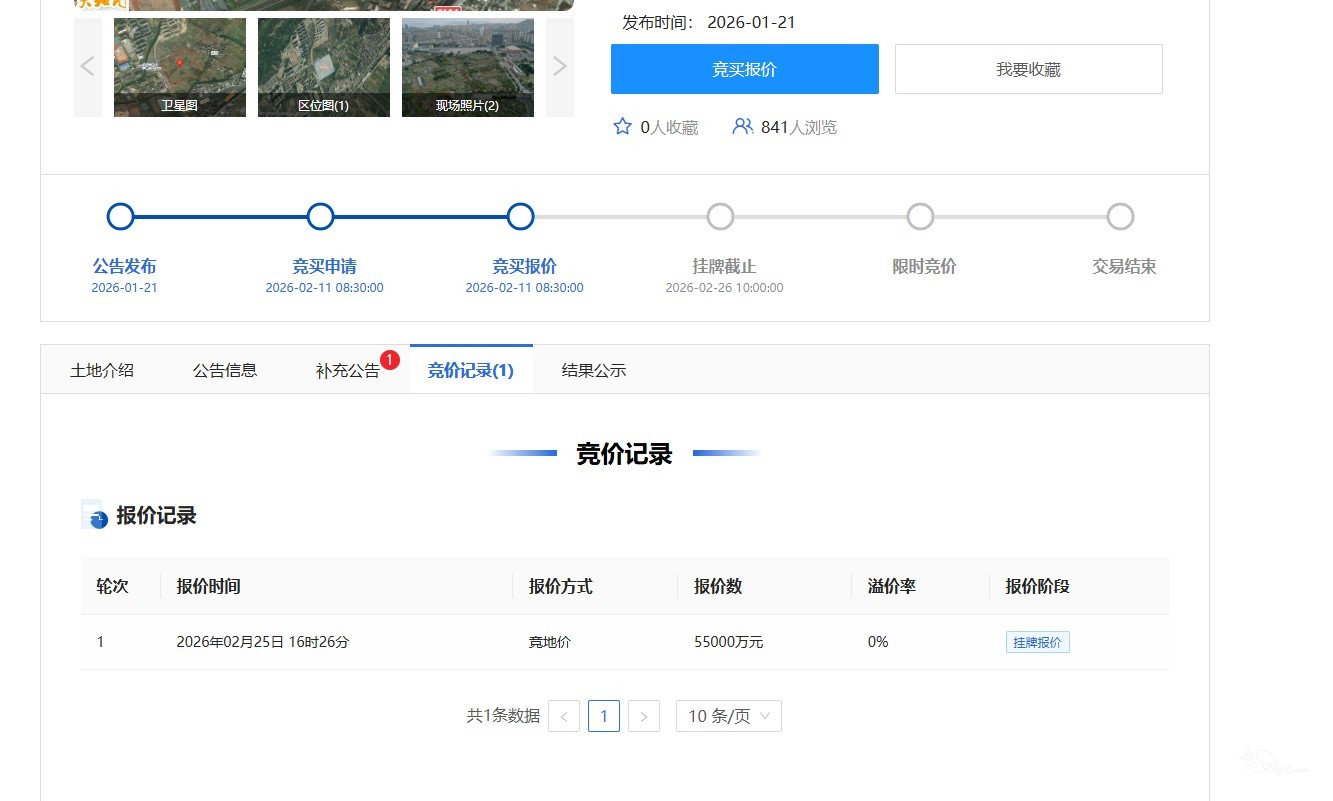Click the red badge on 补充公告
The width and height of the screenshot is (1333, 801).
tap(390, 359)
